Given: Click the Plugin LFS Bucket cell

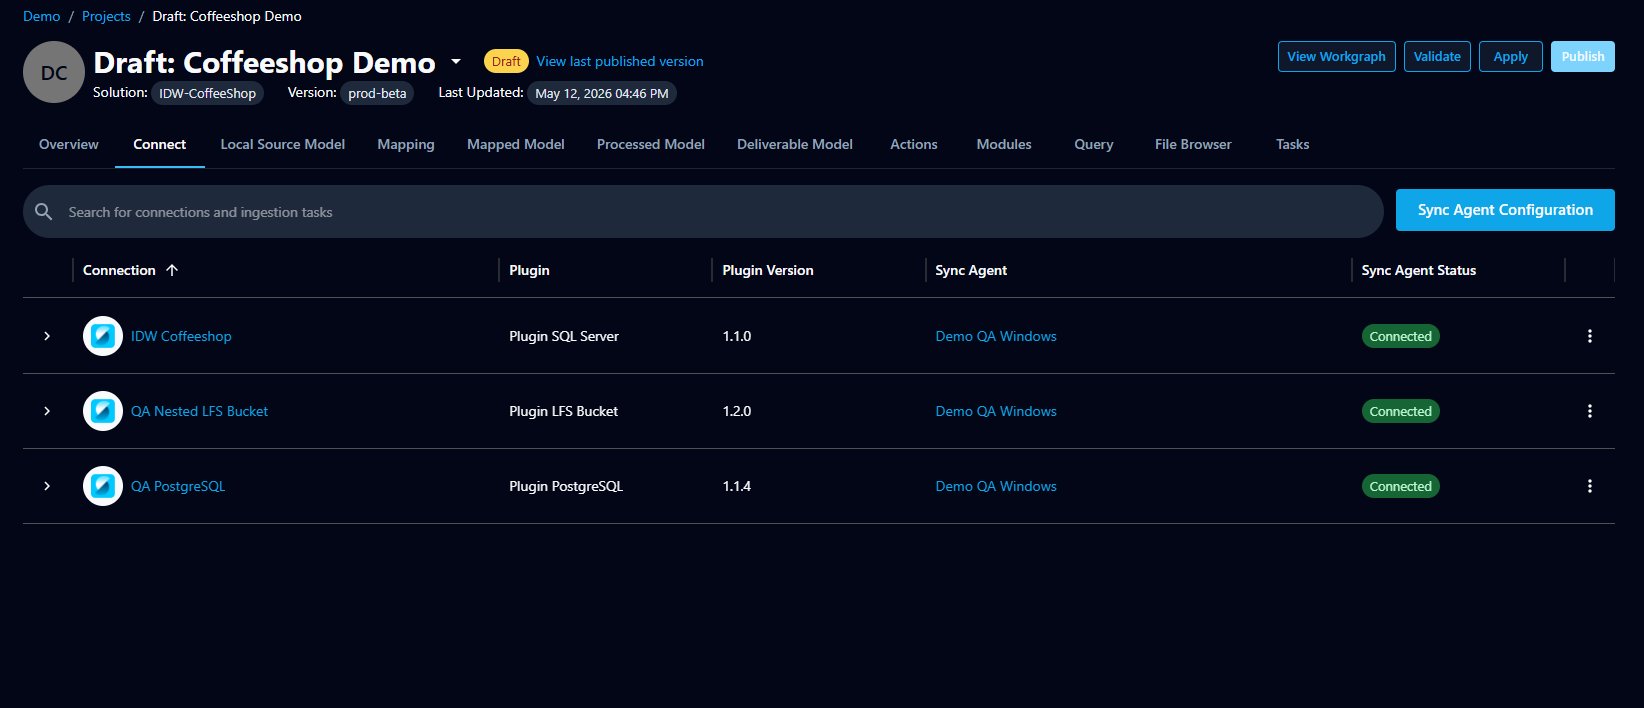Looking at the screenshot, I should pyautogui.click(x=563, y=411).
